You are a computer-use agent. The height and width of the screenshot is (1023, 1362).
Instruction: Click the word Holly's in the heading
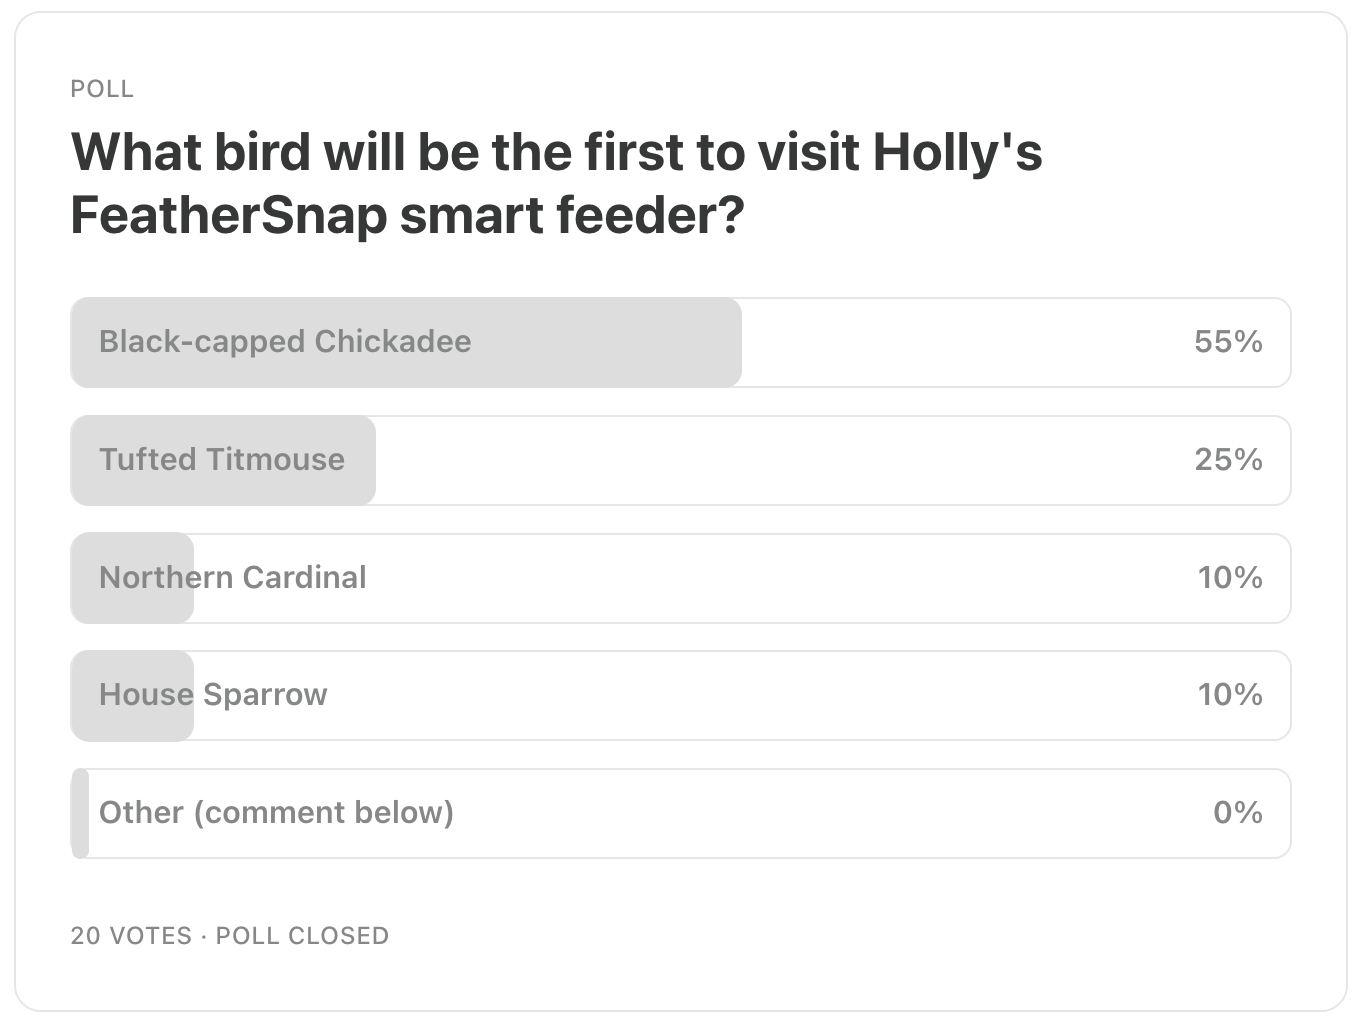tap(958, 152)
